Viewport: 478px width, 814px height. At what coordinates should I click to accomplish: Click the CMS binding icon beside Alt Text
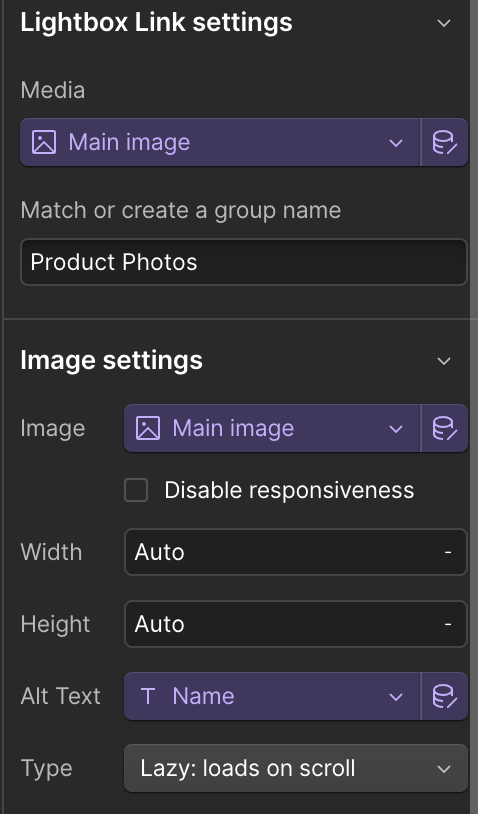[x=445, y=696]
